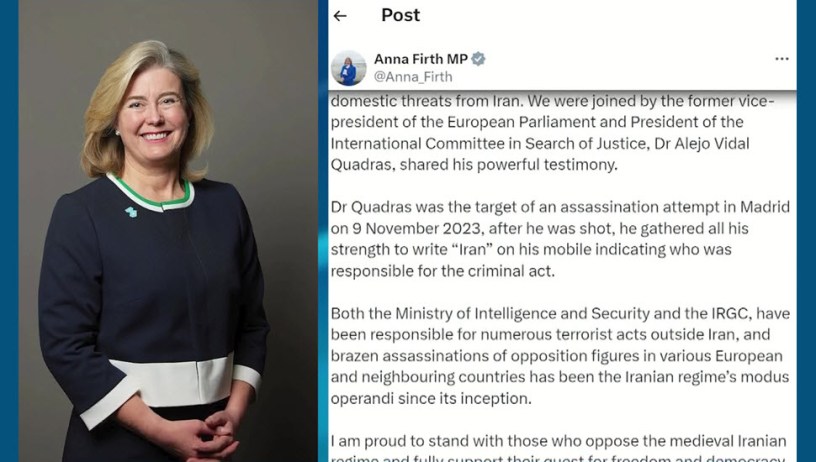Click "International Committee in Search of Justice"
The width and height of the screenshot is (816, 462).
tap(488, 143)
